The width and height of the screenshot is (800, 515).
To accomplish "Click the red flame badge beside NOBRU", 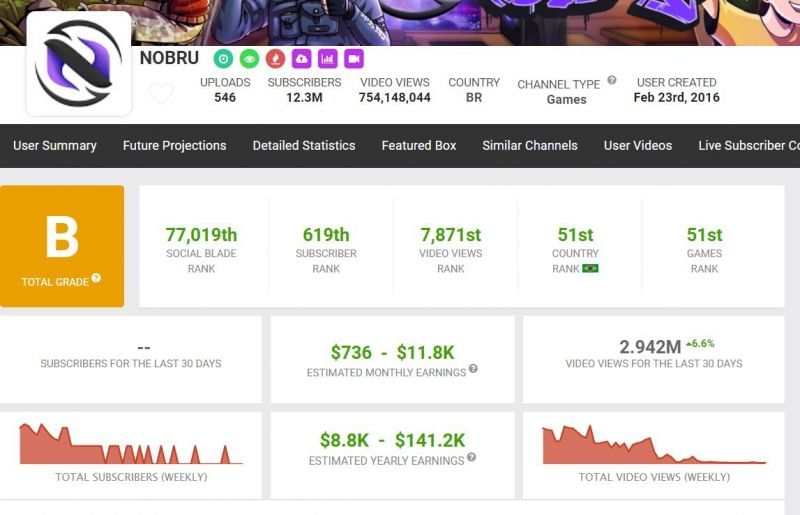I will [275, 59].
